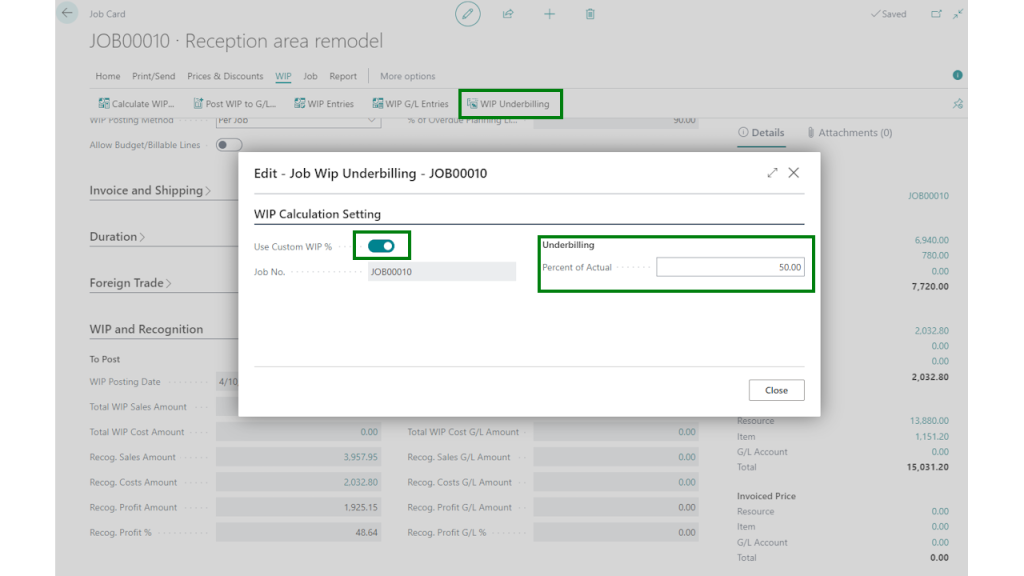Click the plus icon to add new
The image size is (1024, 576).
point(549,14)
